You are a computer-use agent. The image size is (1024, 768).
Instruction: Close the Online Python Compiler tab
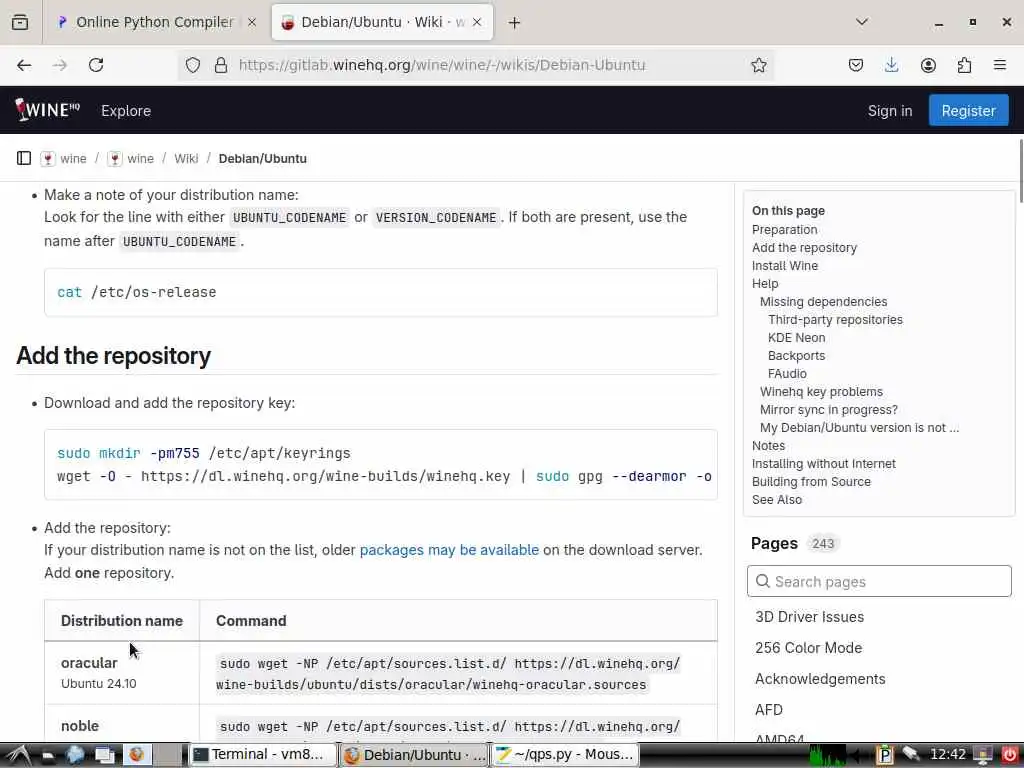tap(252, 22)
